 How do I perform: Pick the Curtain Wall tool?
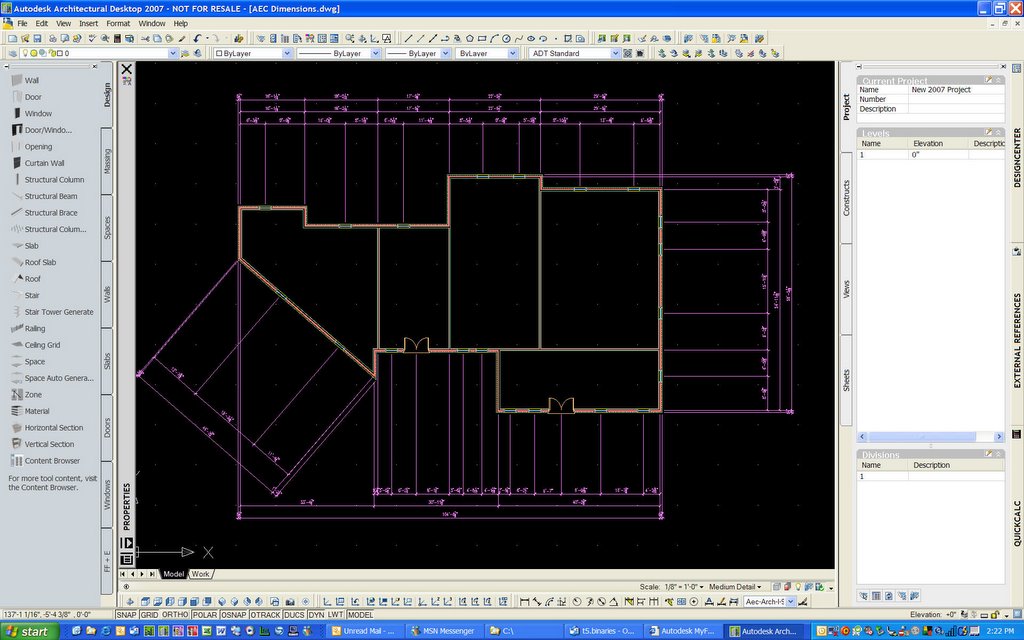(x=44, y=163)
